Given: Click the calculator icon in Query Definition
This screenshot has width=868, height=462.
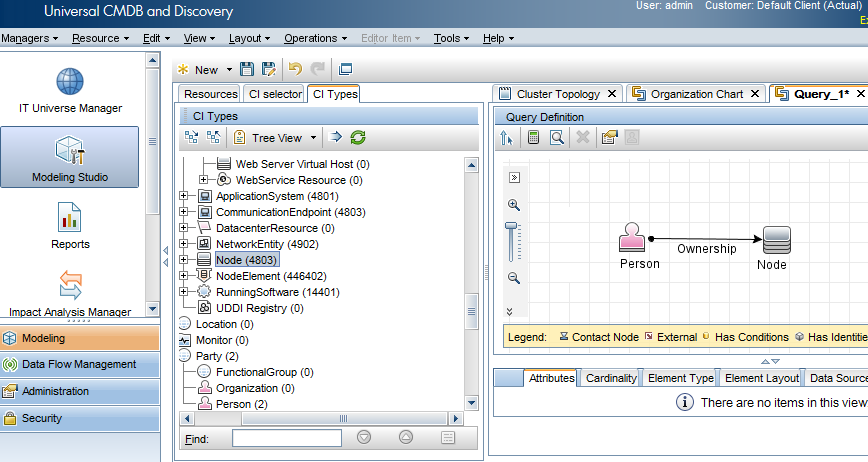Looking at the screenshot, I should coord(534,137).
